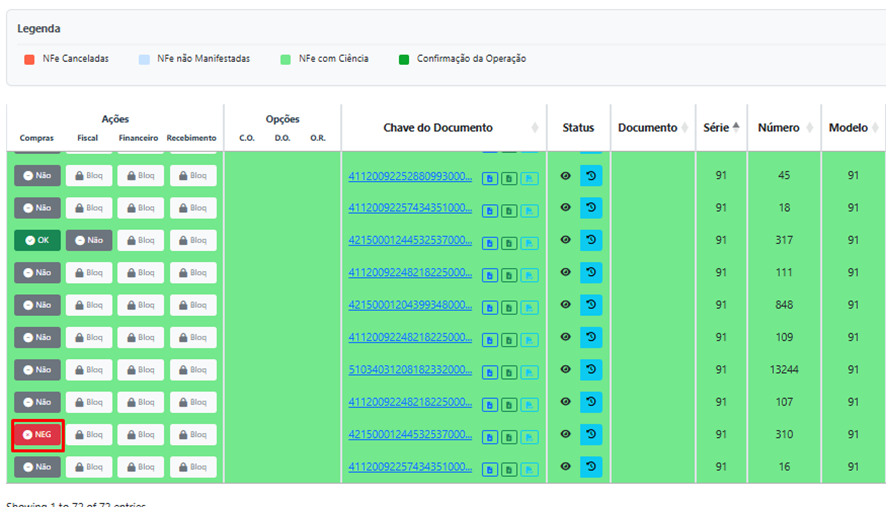Toggle Fiscal Não button in row 317
This screenshot has width=886, height=507.
89,240
